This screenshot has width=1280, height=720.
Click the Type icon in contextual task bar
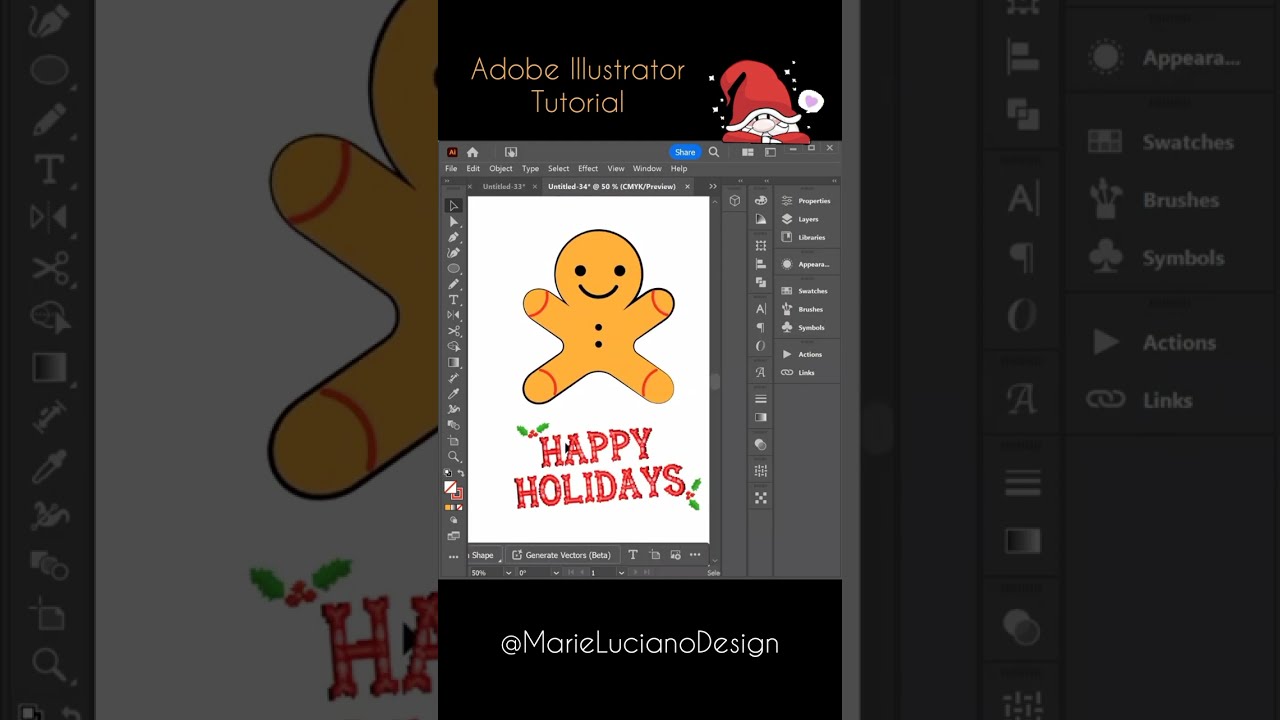tap(632, 555)
